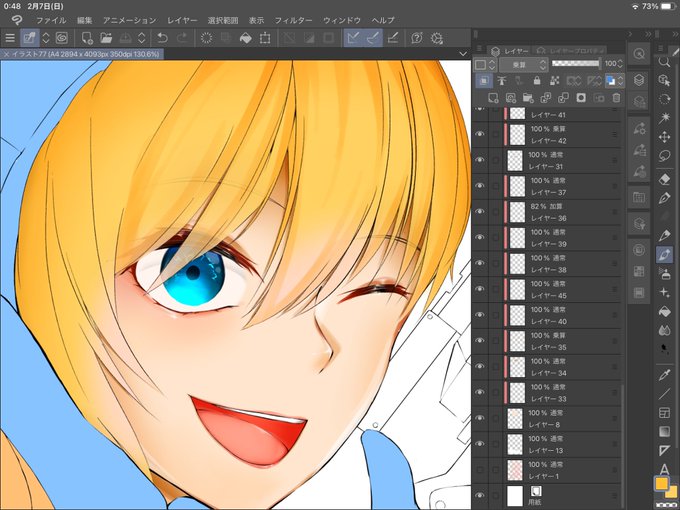Screen dimensions: 680x510
Task: Open the アニメーション menu
Action: 129,20
